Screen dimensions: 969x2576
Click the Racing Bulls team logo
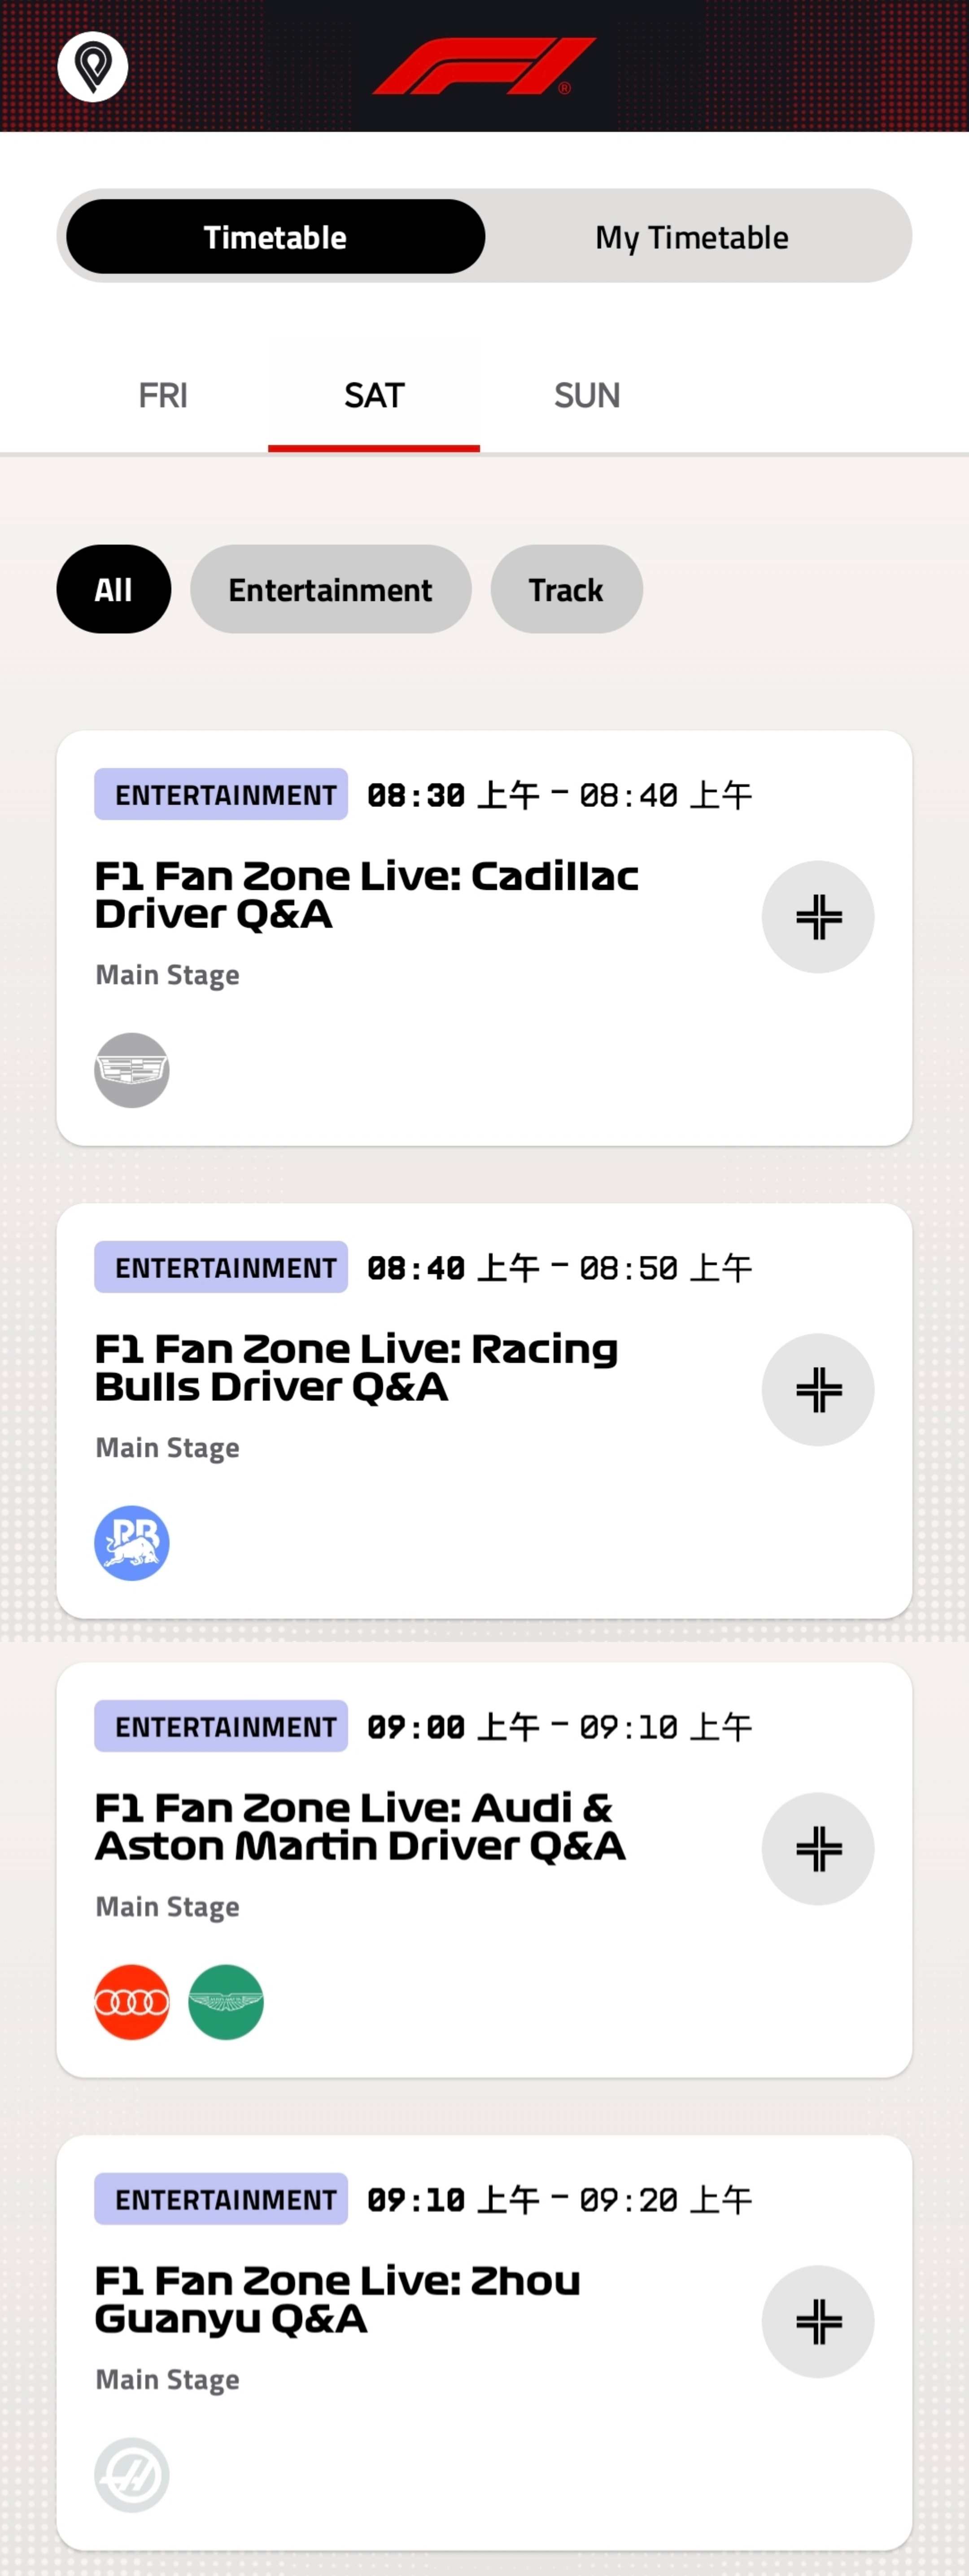coord(132,1543)
